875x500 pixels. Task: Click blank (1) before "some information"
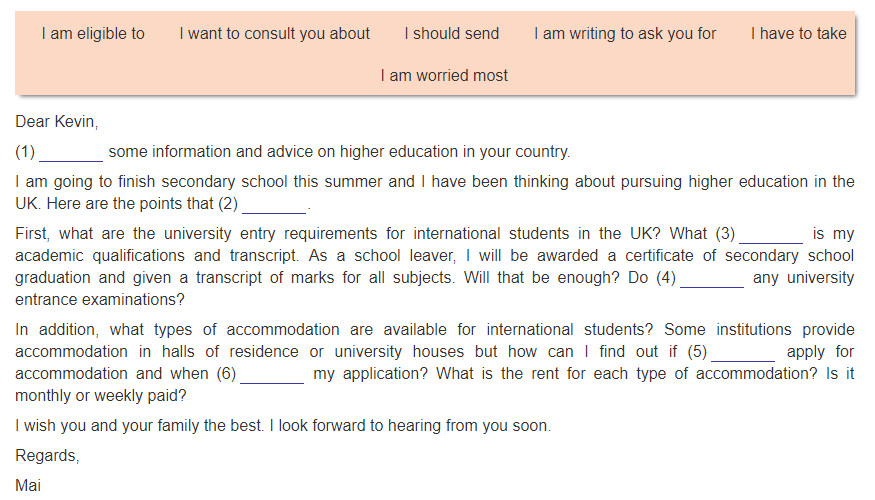pyautogui.click(x=71, y=153)
